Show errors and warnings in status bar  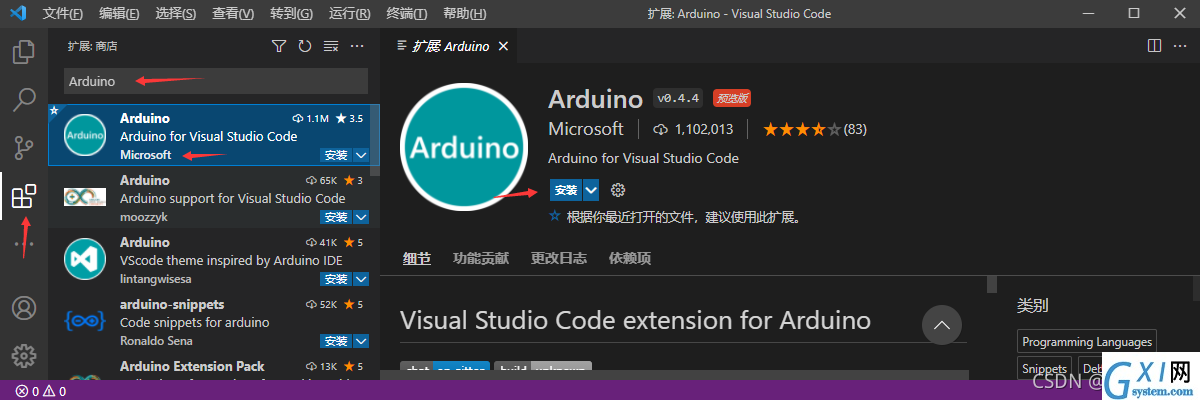coord(41,391)
